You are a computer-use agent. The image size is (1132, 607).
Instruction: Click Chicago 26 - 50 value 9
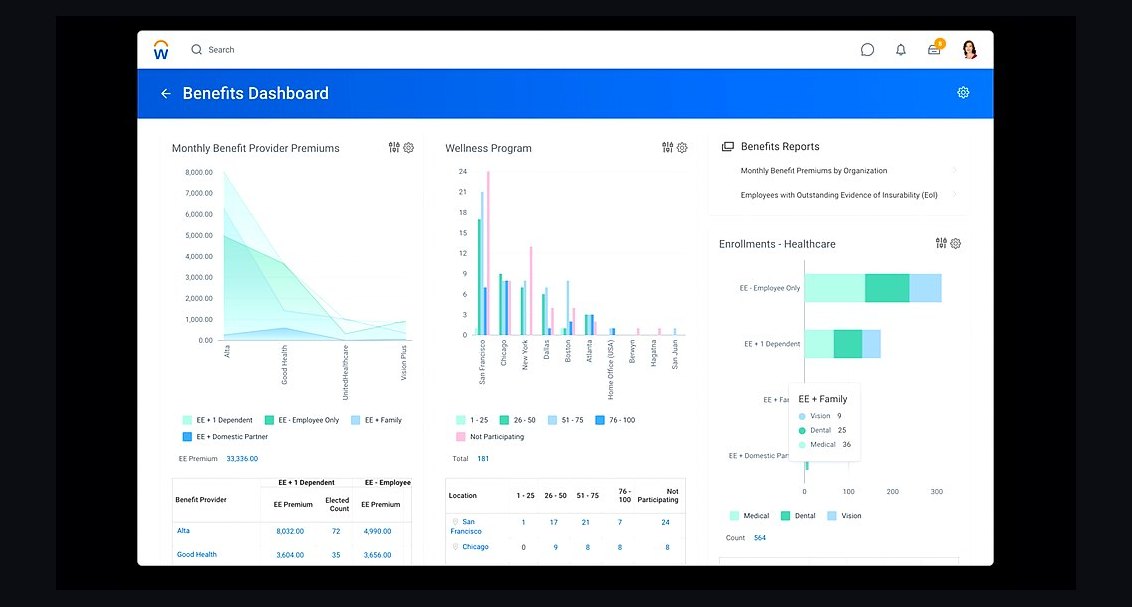[x=555, y=548]
